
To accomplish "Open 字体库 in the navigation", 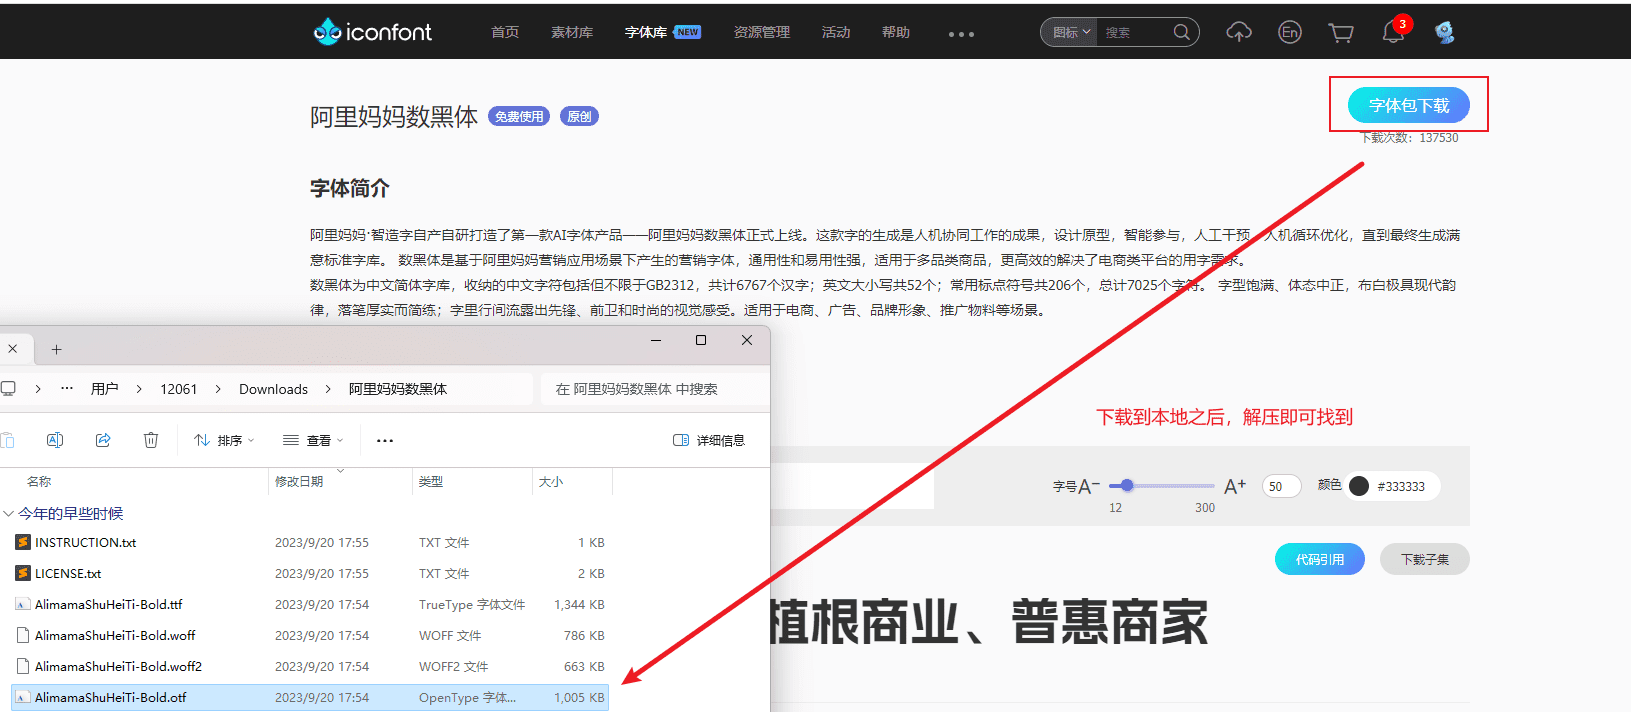I will tap(646, 32).
